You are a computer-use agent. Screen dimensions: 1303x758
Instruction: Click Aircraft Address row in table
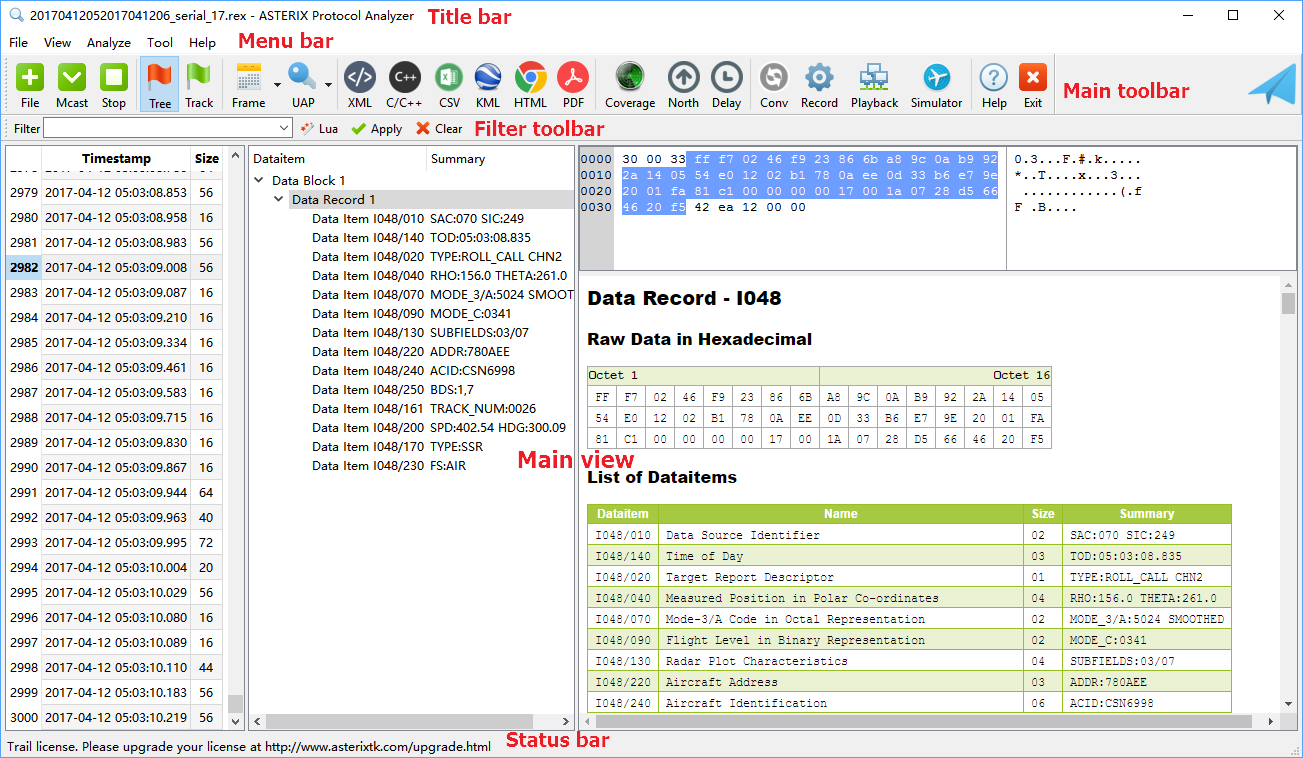pos(909,682)
